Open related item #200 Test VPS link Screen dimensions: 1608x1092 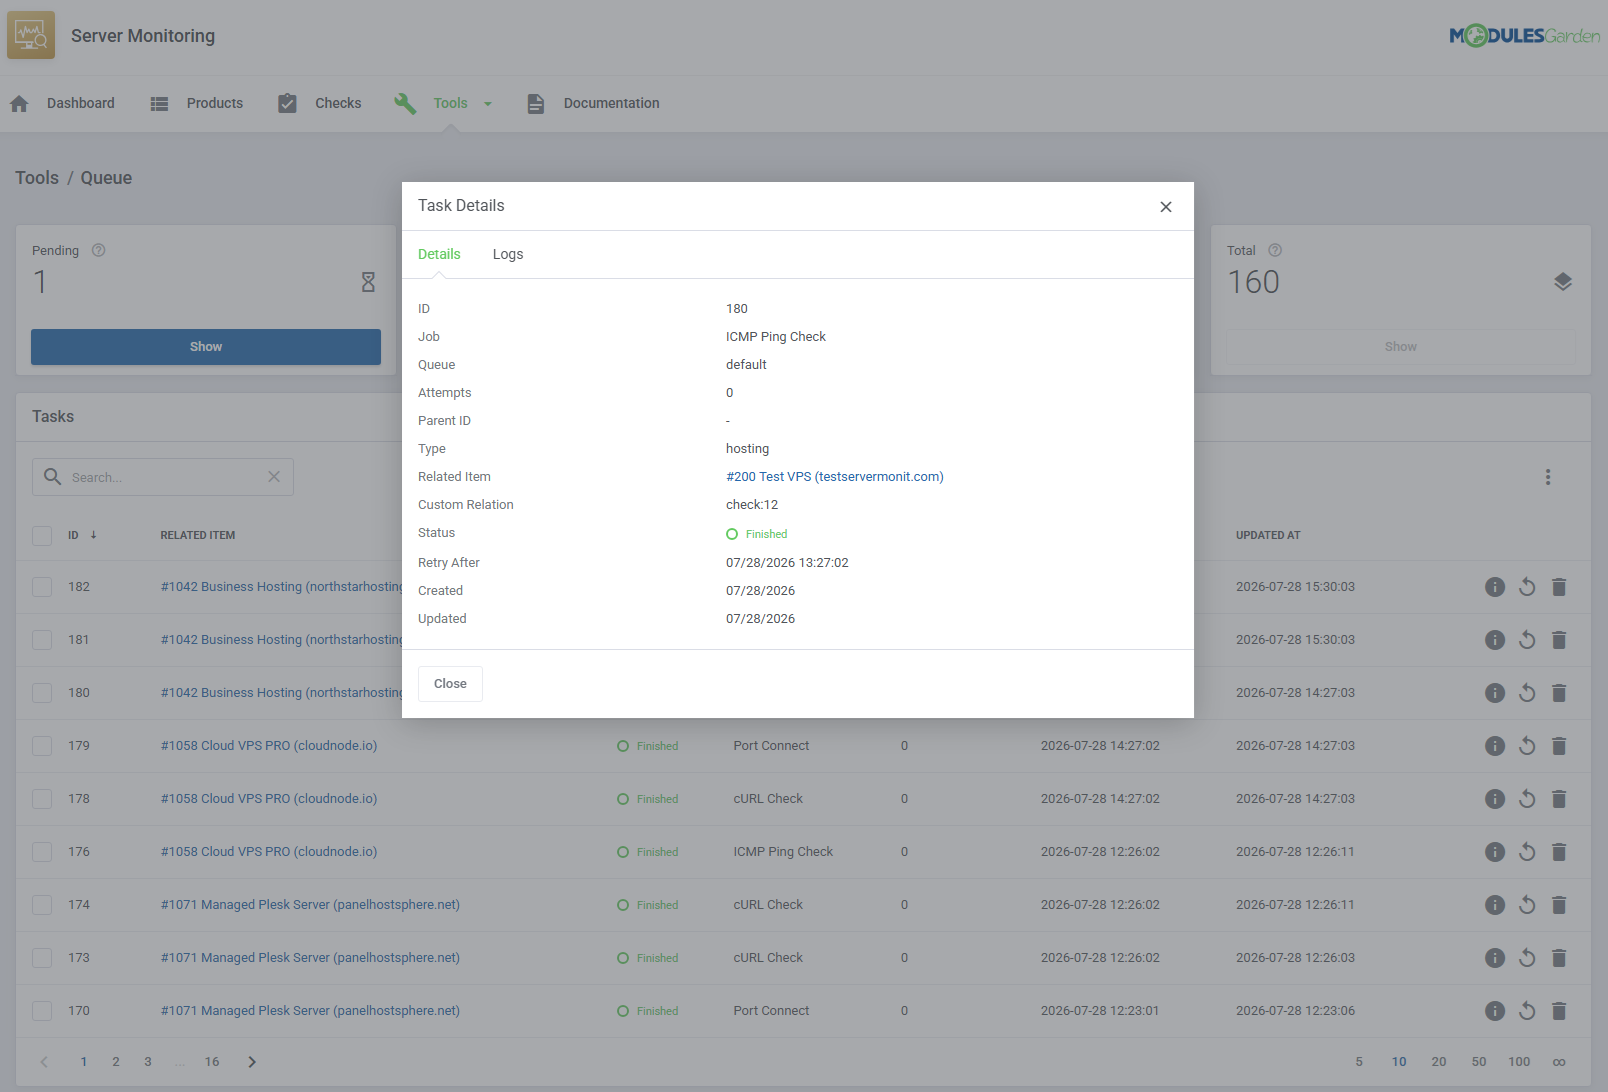pyautogui.click(x=835, y=477)
